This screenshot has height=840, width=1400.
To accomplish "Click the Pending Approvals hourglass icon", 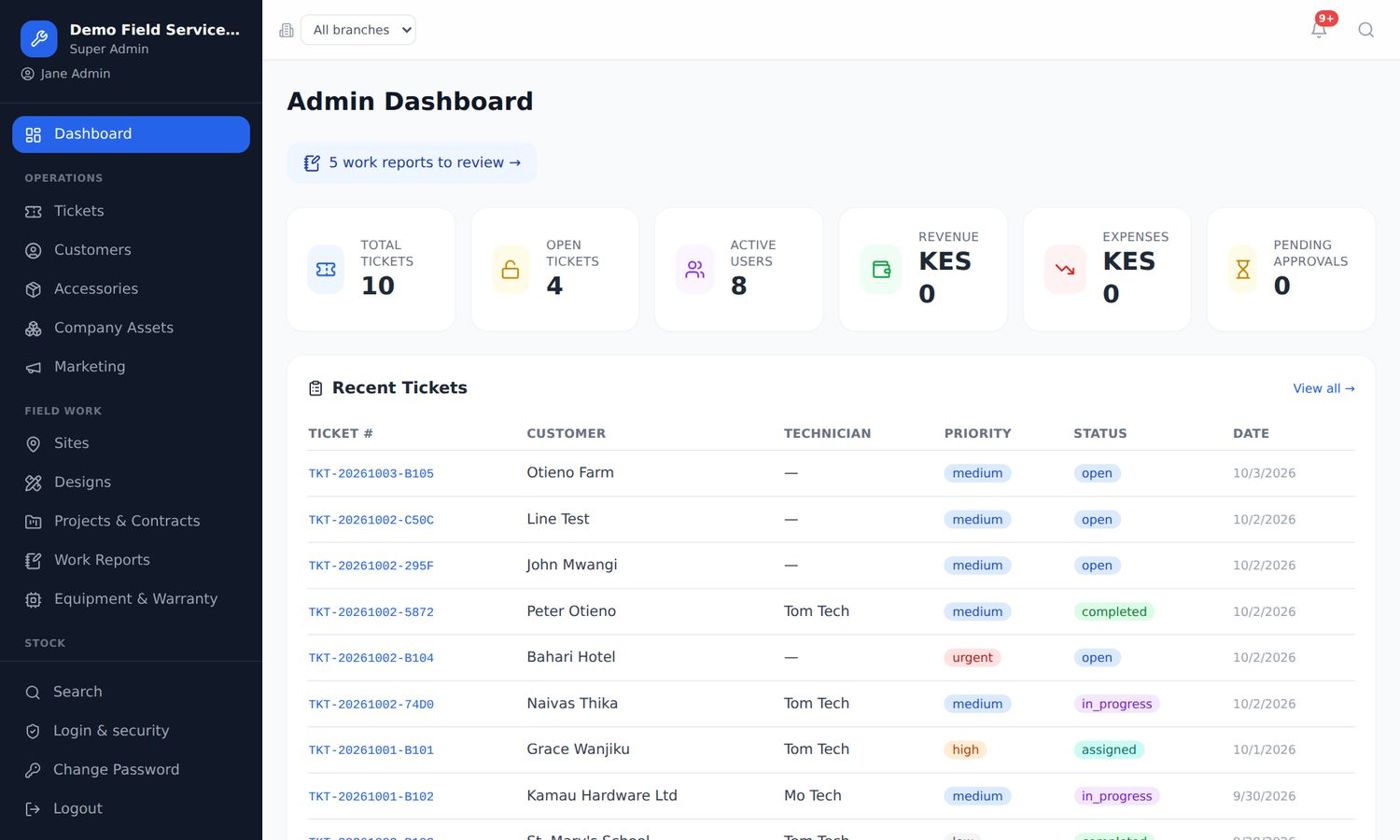I will tap(1243, 269).
